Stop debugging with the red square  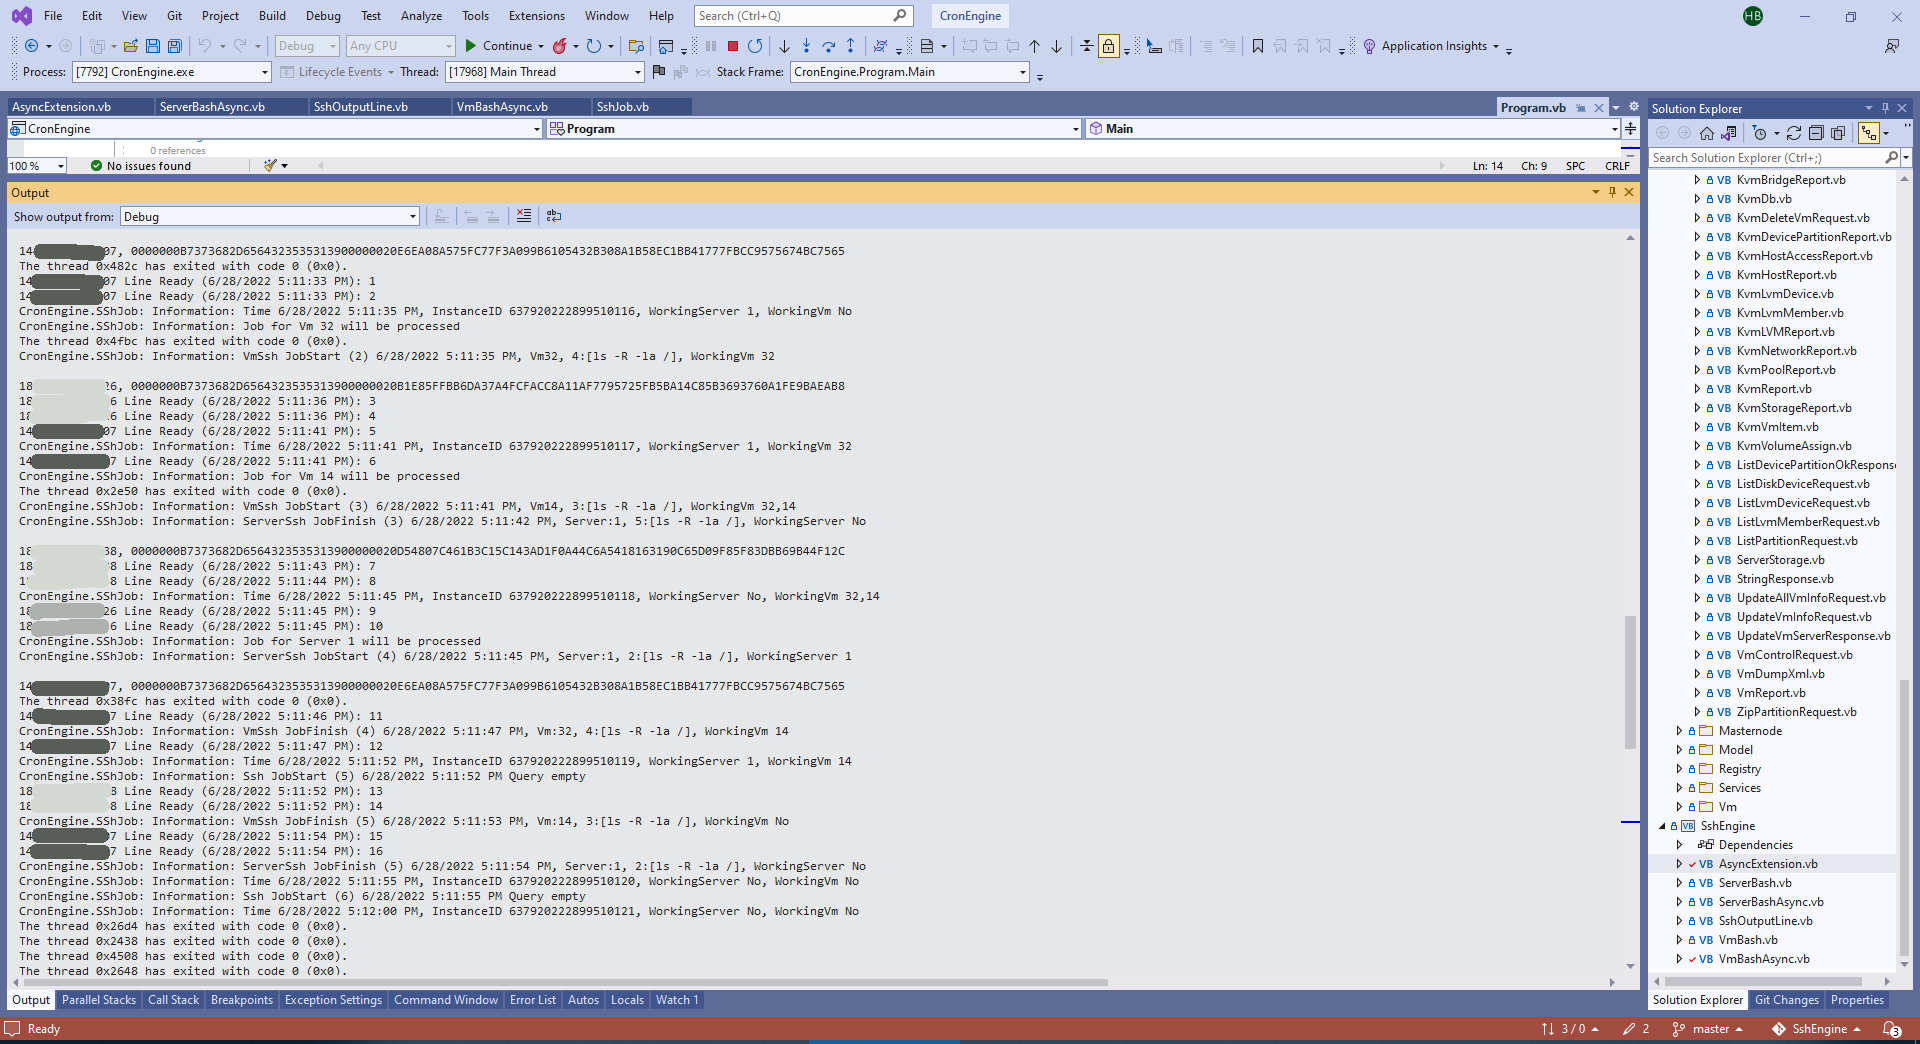point(733,46)
